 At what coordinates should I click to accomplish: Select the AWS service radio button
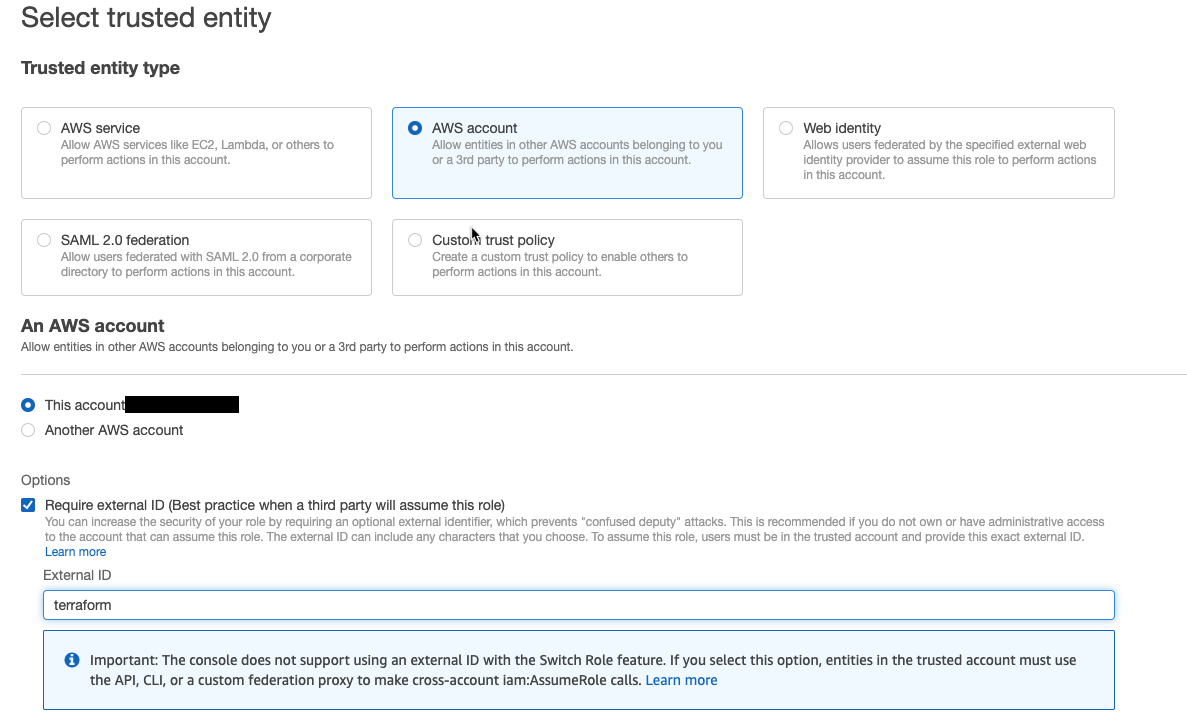pyautogui.click(x=44, y=128)
